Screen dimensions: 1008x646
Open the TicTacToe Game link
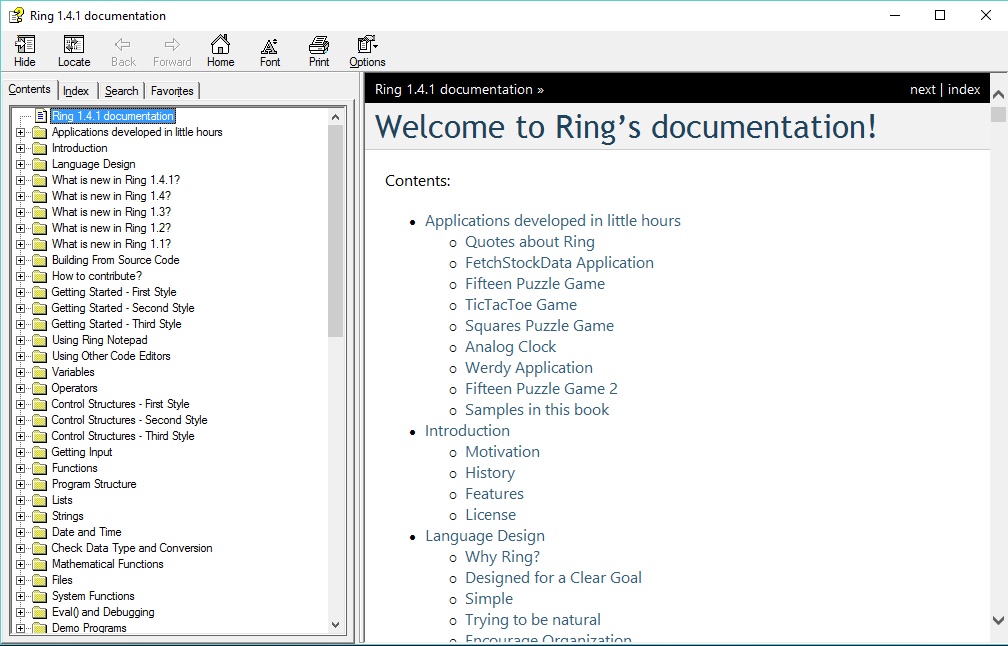521,305
